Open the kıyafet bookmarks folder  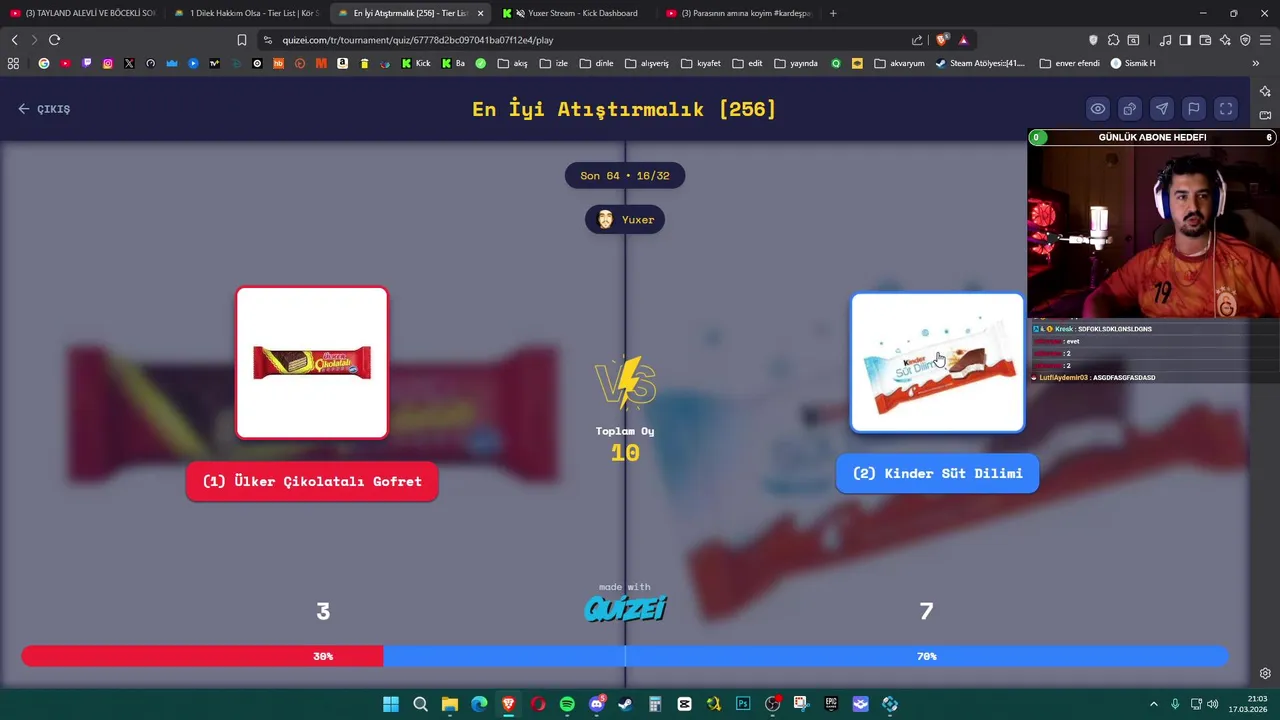click(x=700, y=63)
